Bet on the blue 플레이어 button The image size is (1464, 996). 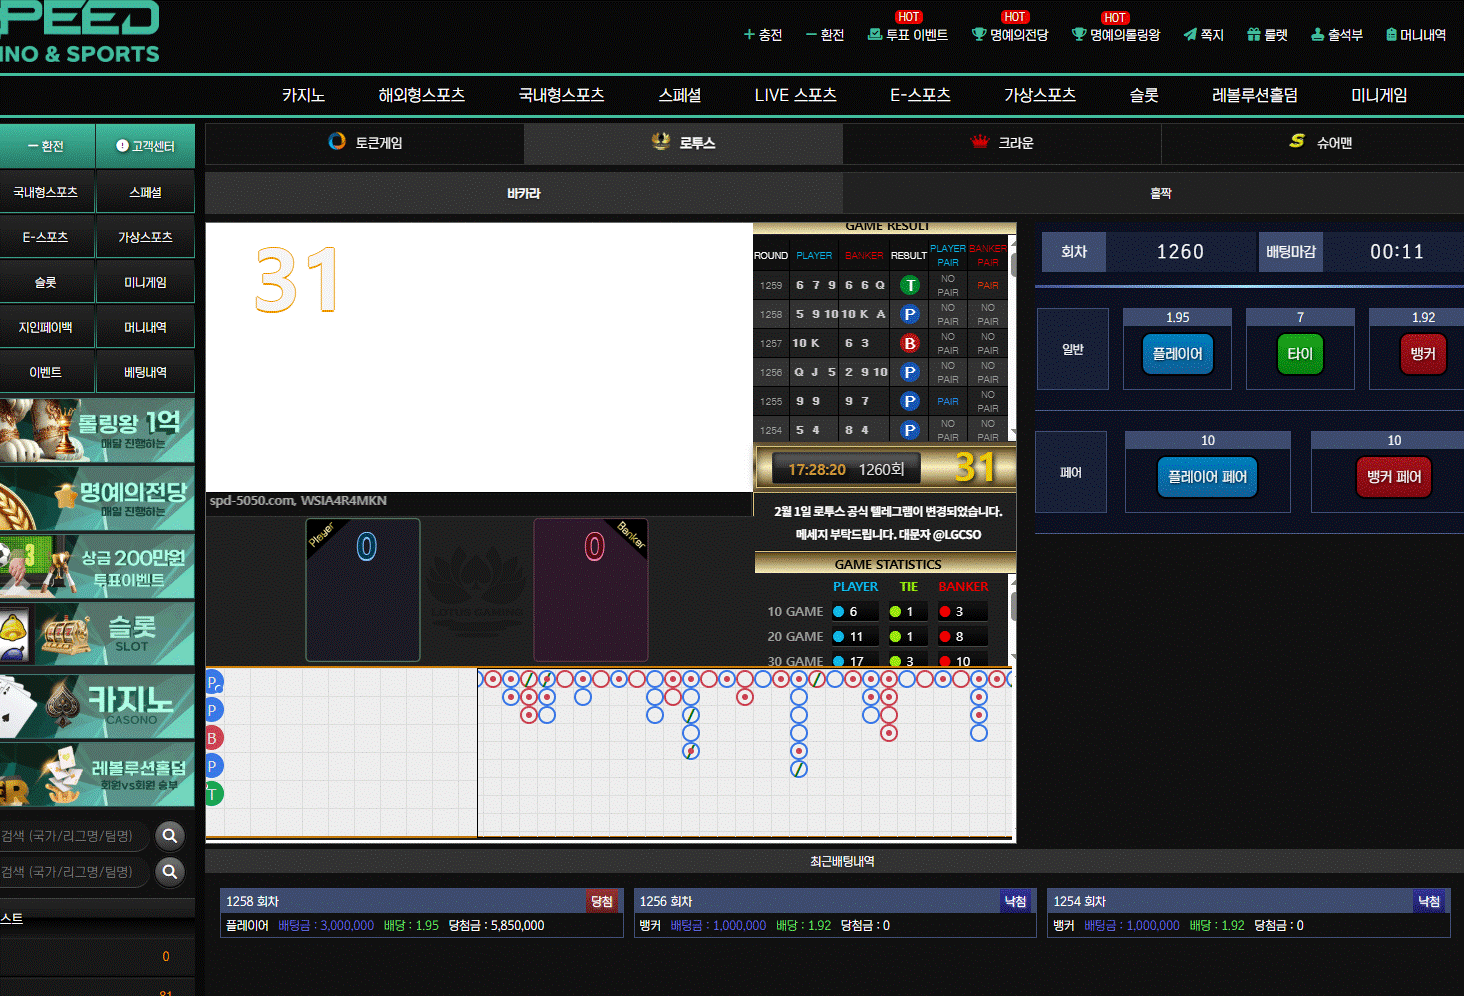pos(1177,354)
